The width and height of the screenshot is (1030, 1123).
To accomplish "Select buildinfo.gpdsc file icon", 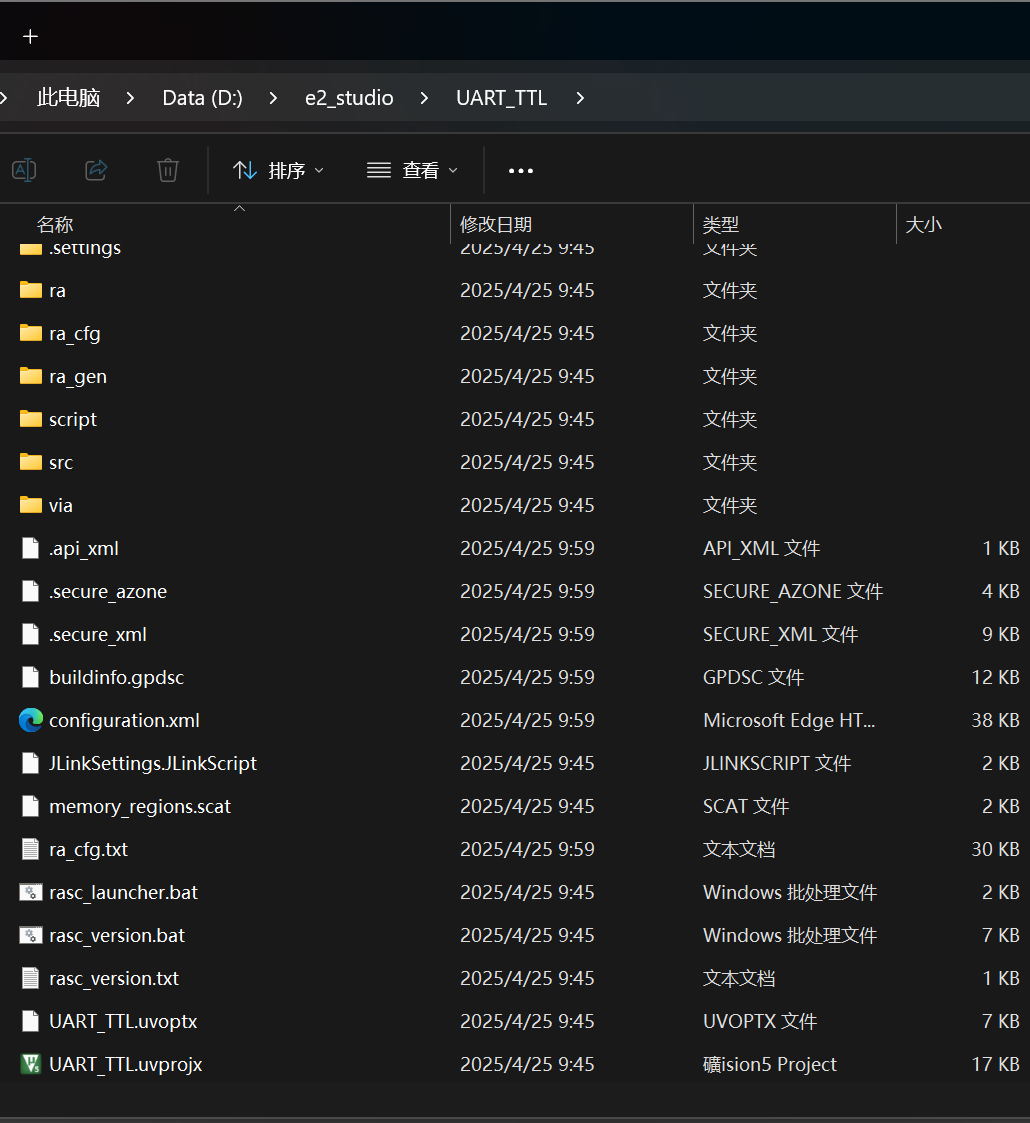I will 31,677.
